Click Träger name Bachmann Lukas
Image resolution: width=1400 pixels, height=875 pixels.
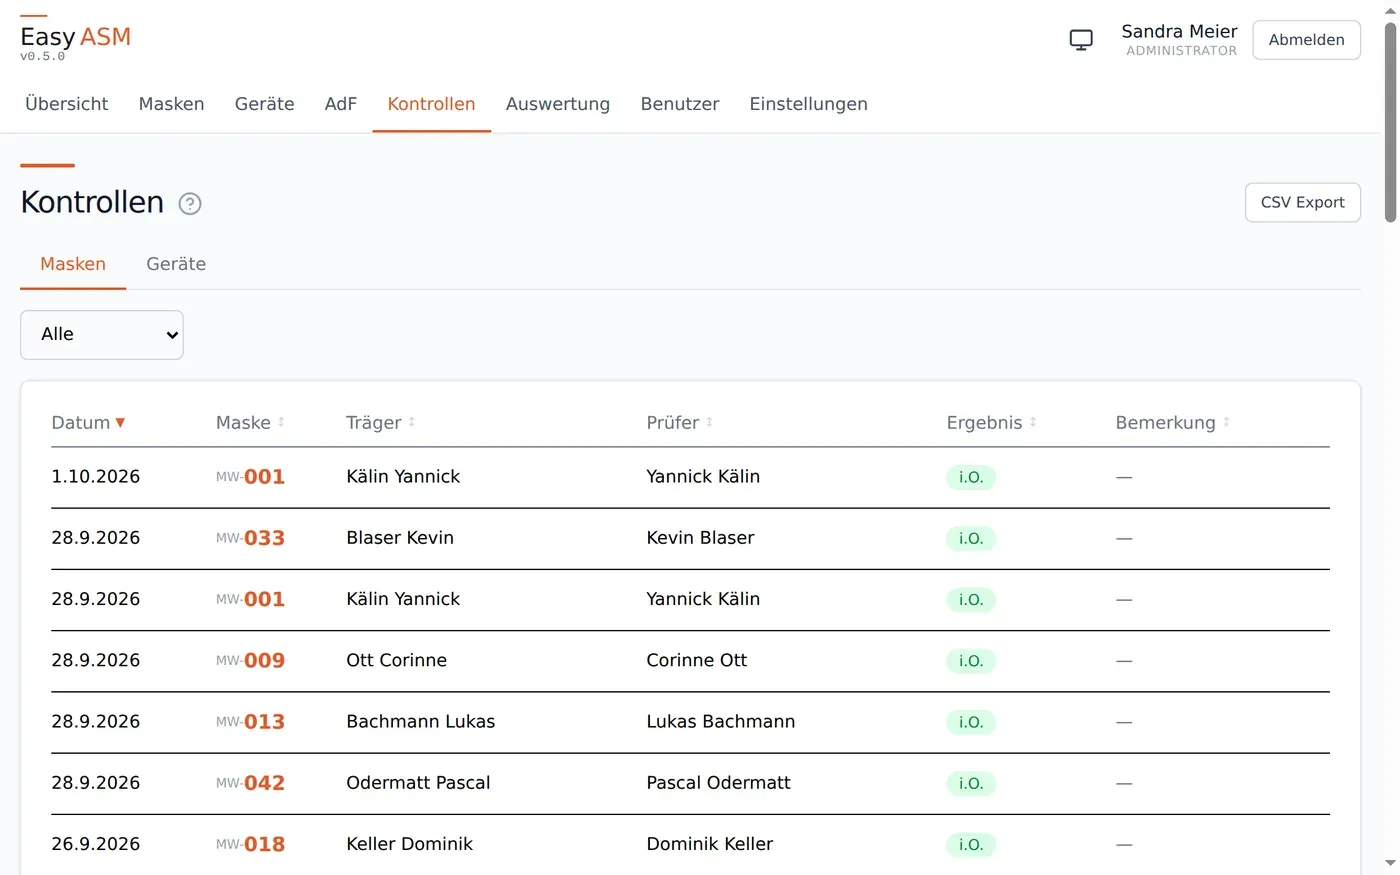tap(421, 722)
